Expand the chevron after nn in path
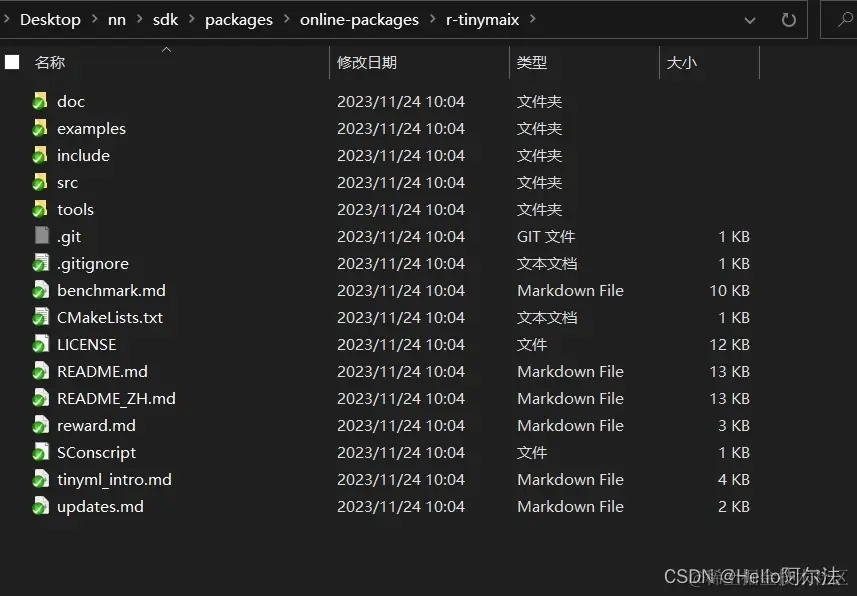The height and width of the screenshot is (596, 857). click(x=139, y=19)
